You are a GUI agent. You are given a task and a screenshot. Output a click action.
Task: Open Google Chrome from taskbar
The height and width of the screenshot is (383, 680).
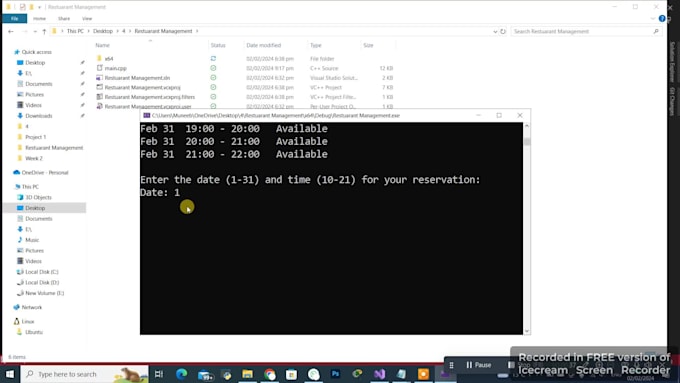pos(270,374)
